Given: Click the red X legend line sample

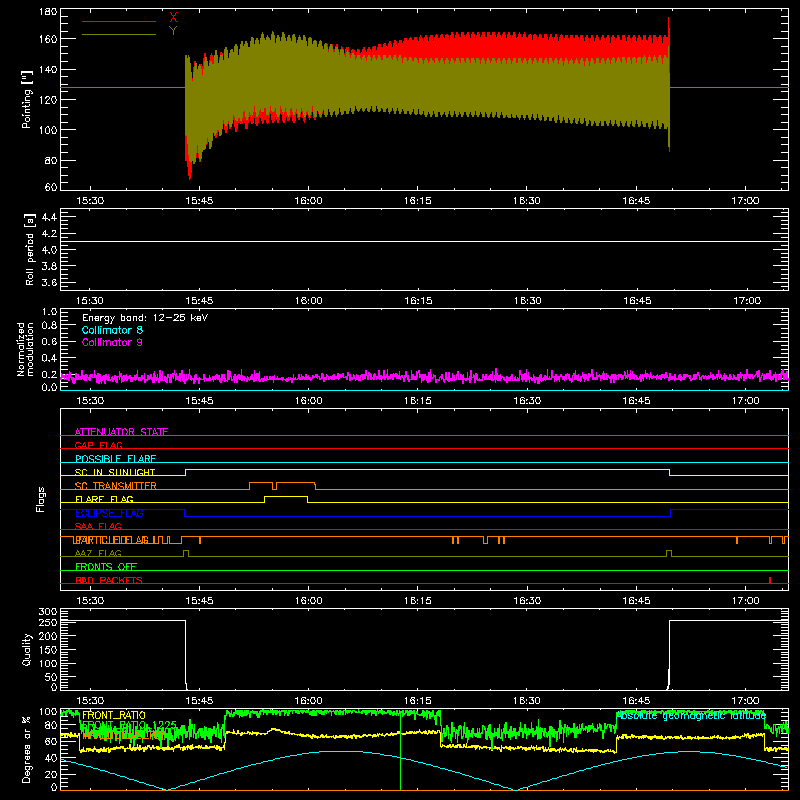Looking at the screenshot, I should coord(119,21).
